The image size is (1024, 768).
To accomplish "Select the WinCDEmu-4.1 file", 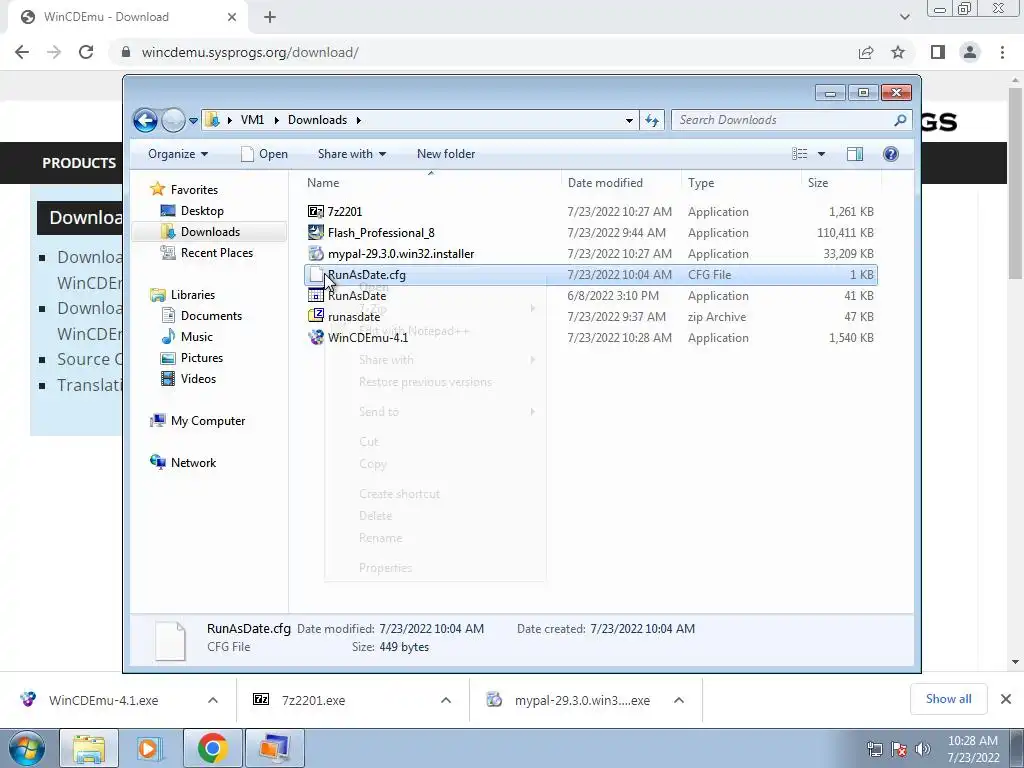I will [591, 338].
